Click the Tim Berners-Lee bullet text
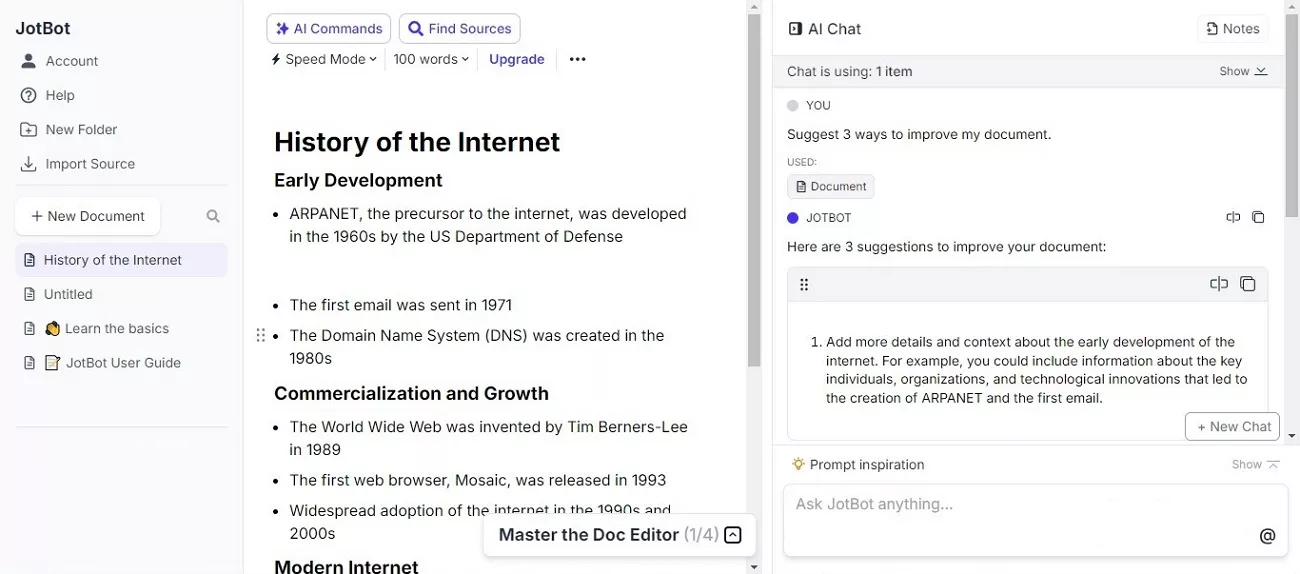Image resolution: width=1300 pixels, height=574 pixels. 489,438
